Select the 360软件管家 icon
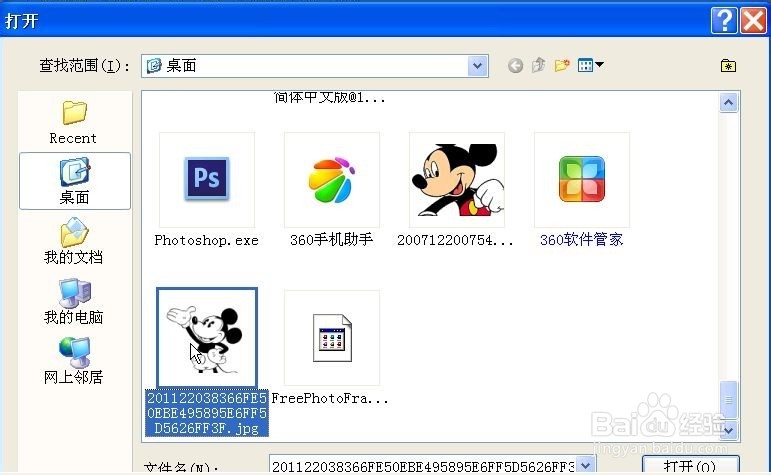Screen dimensions: 771x475 582,179
